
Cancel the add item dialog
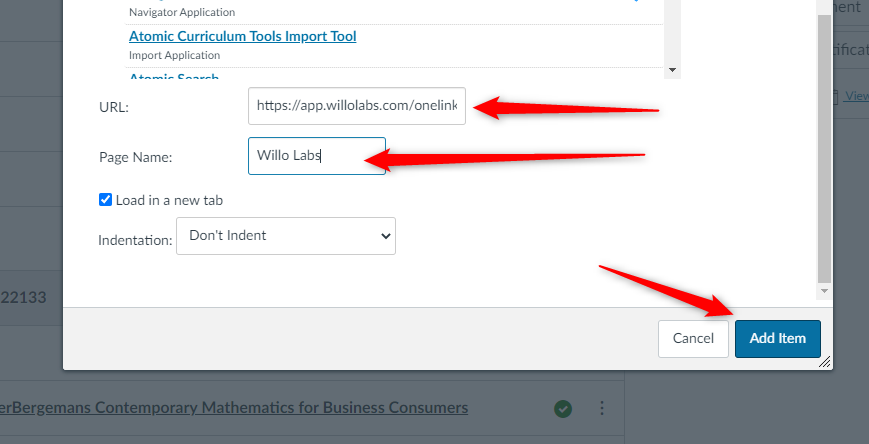[x=693, y=339]
